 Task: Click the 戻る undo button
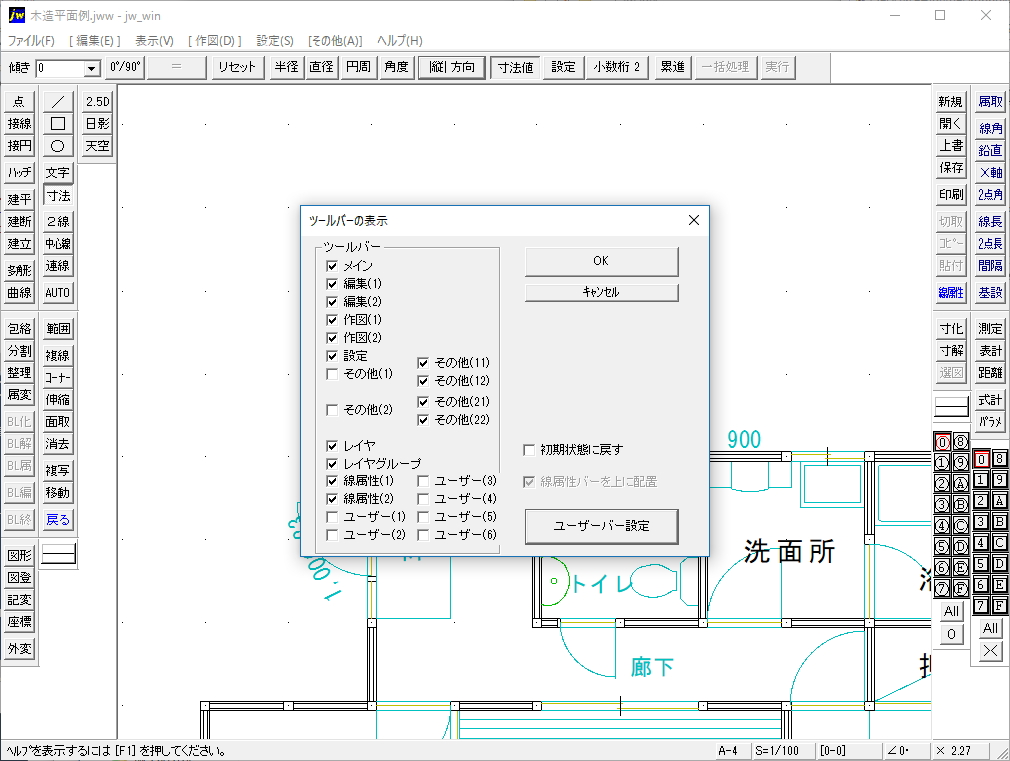pyautogui.click(x=57, y=519)
